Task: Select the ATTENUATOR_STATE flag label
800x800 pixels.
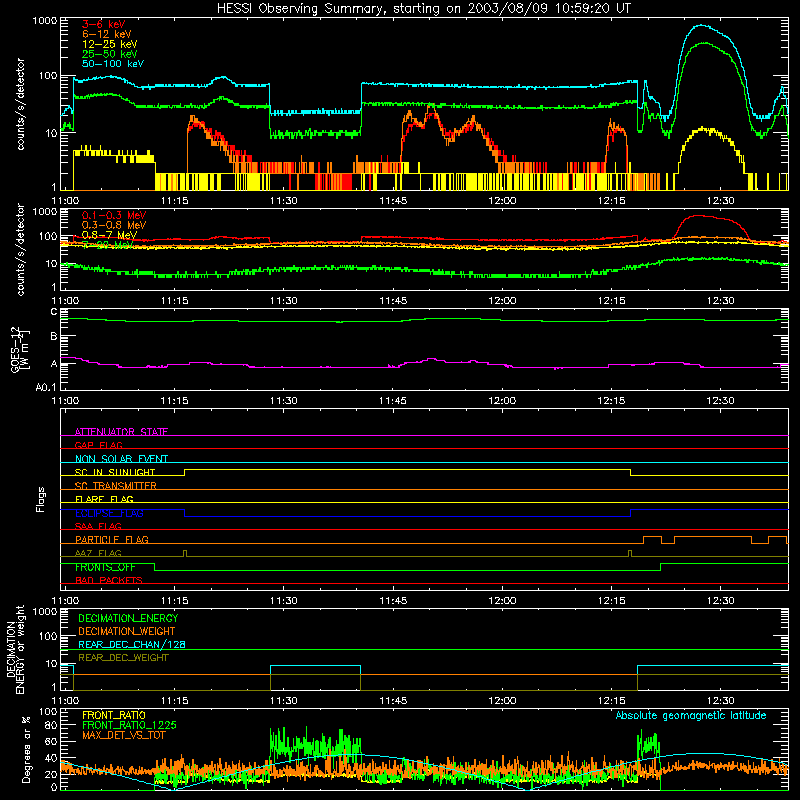Action: [121, 432]
